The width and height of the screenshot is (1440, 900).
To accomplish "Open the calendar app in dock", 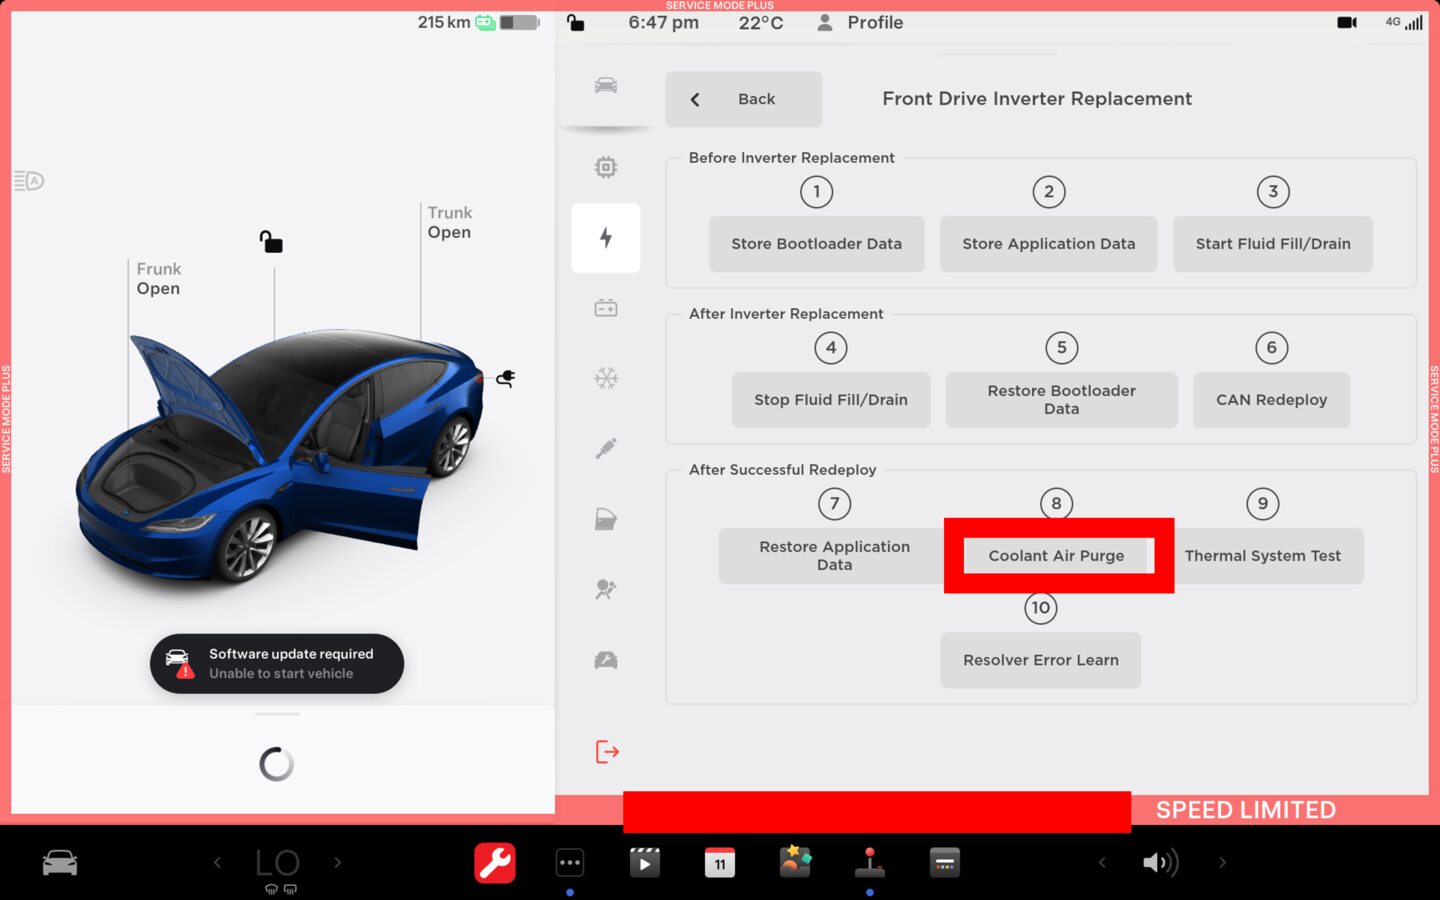I will tap(719, 863).
